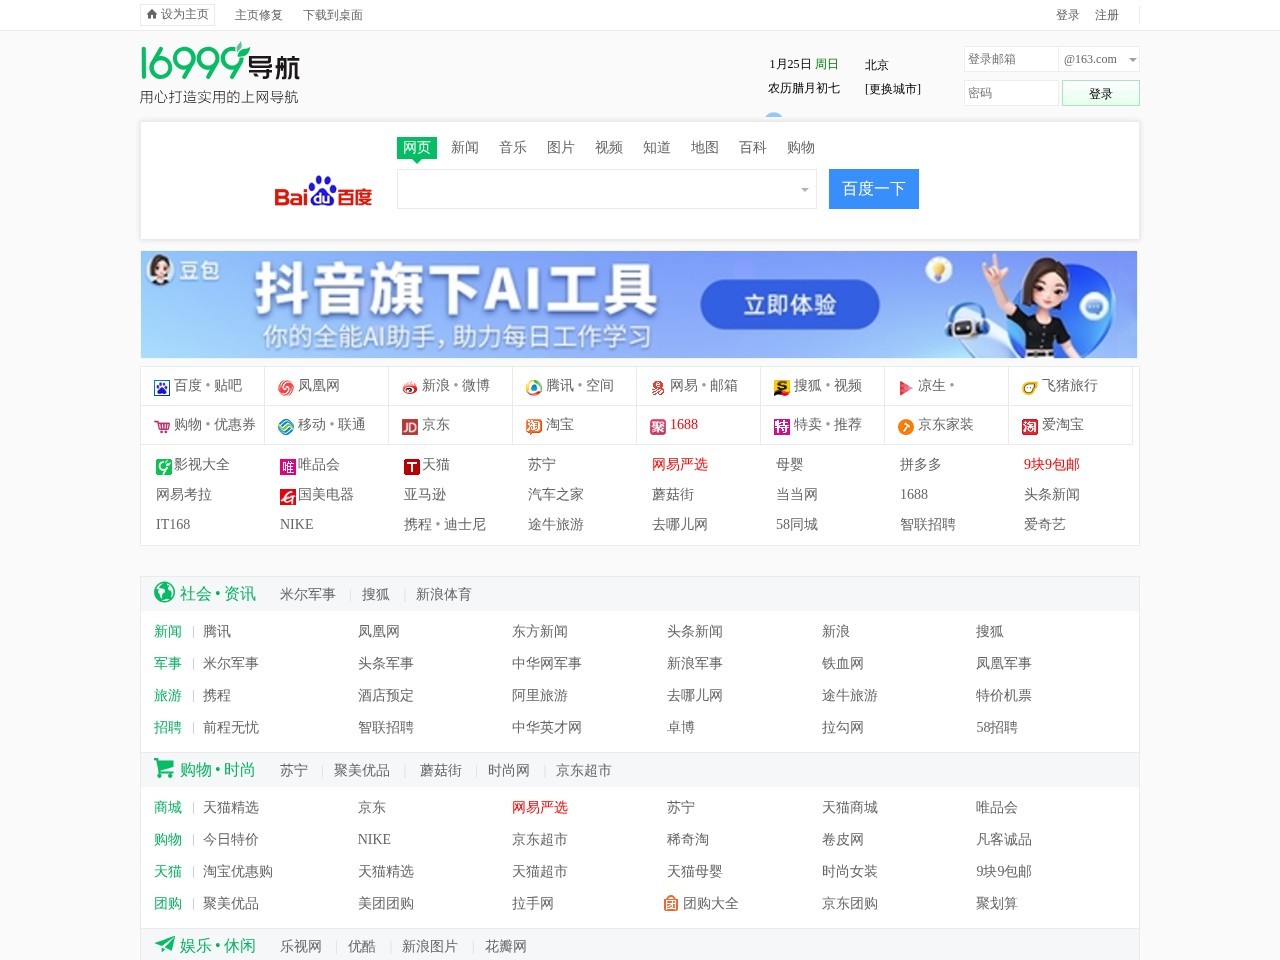This screenshot has height=960, width=1280.
Task: Open the Tmall icon link
Action: pos(411,466)
